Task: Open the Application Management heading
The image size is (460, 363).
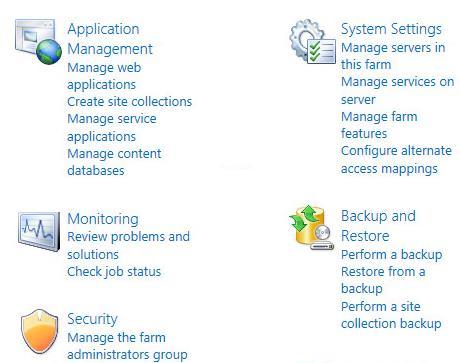Action: 110,39
